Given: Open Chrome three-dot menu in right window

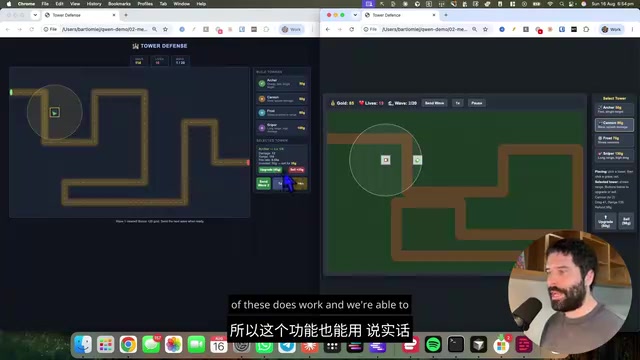Looking at the screenshot, I should coord(632,29).
